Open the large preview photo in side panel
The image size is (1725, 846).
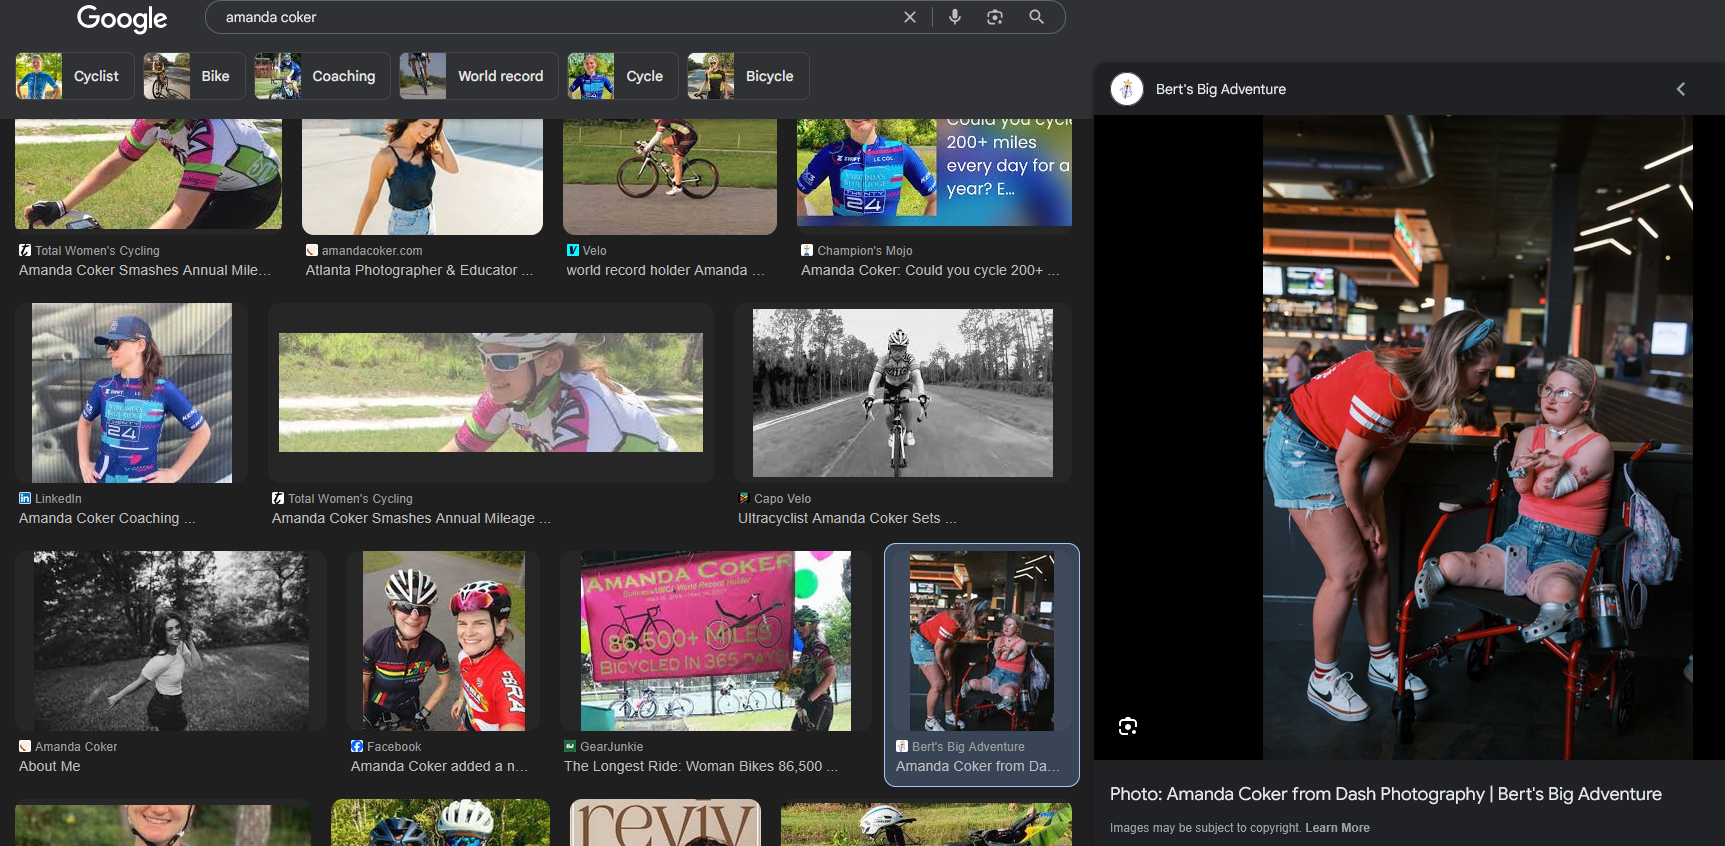[1478, 437]
